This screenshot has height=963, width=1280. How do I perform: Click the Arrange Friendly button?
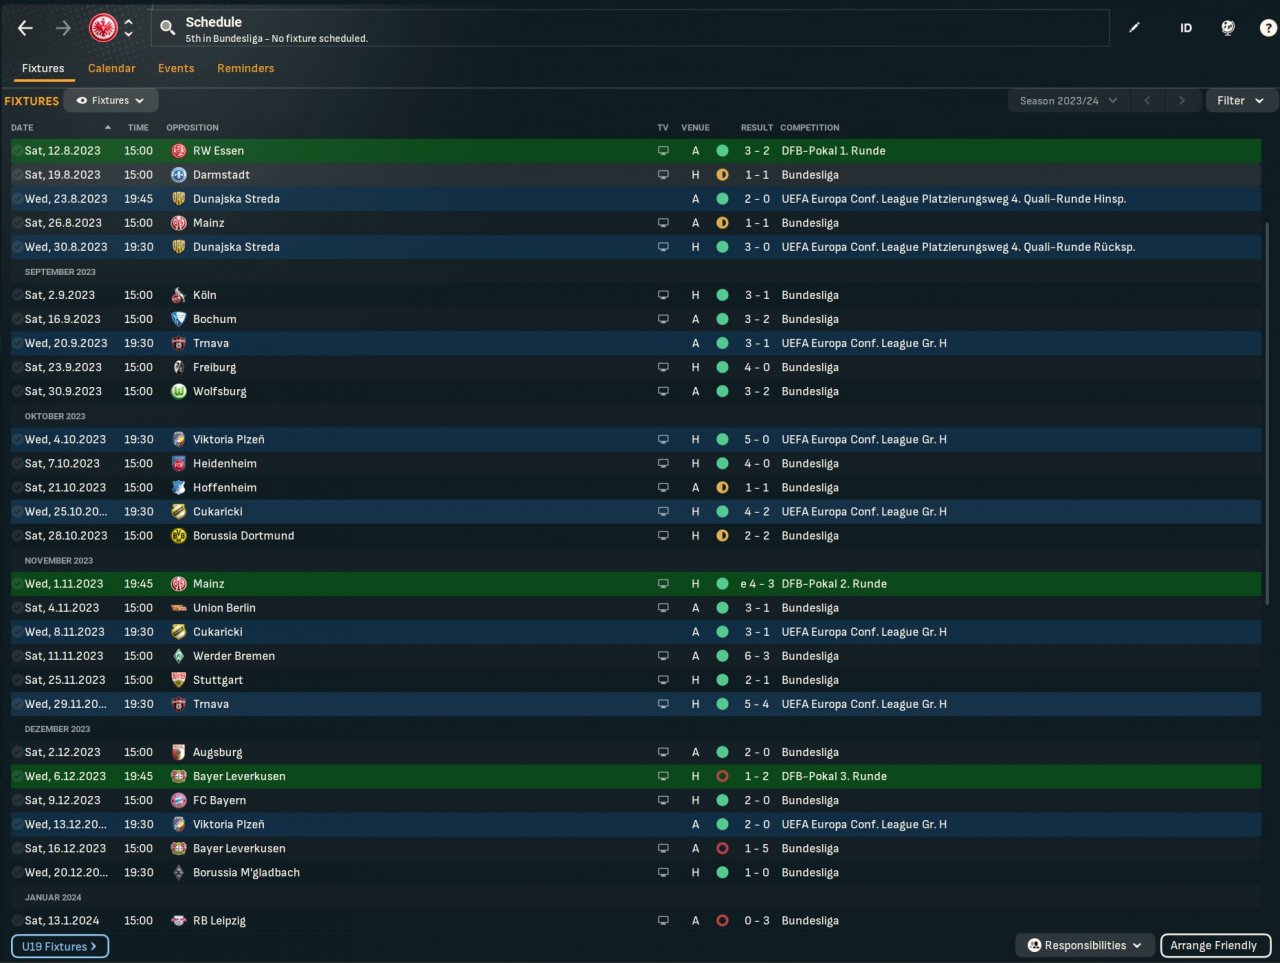pyautogui.click(x=1214, y=946)
